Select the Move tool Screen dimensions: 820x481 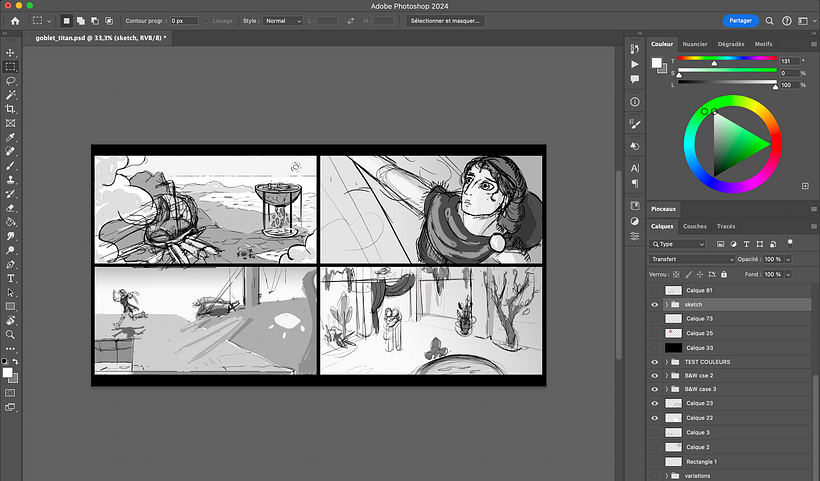(10, 52)
